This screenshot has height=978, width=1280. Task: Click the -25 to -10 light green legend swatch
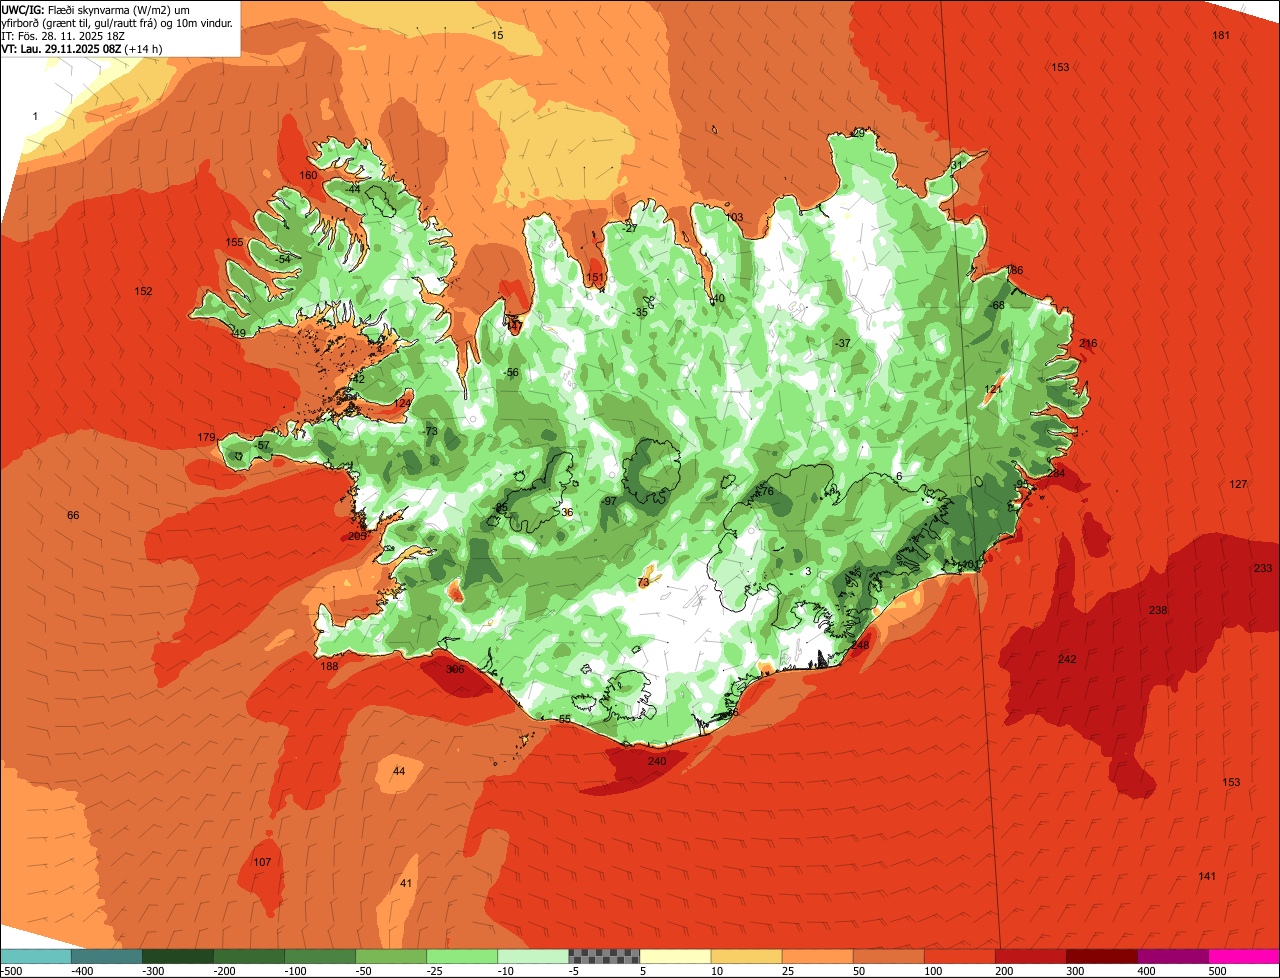click(462, 956)
